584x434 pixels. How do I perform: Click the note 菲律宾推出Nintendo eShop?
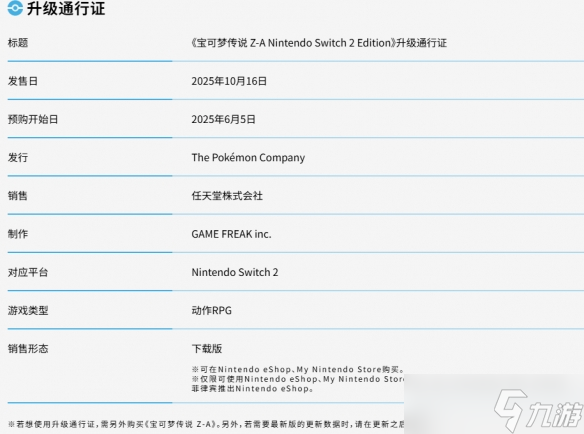(253, 389)
